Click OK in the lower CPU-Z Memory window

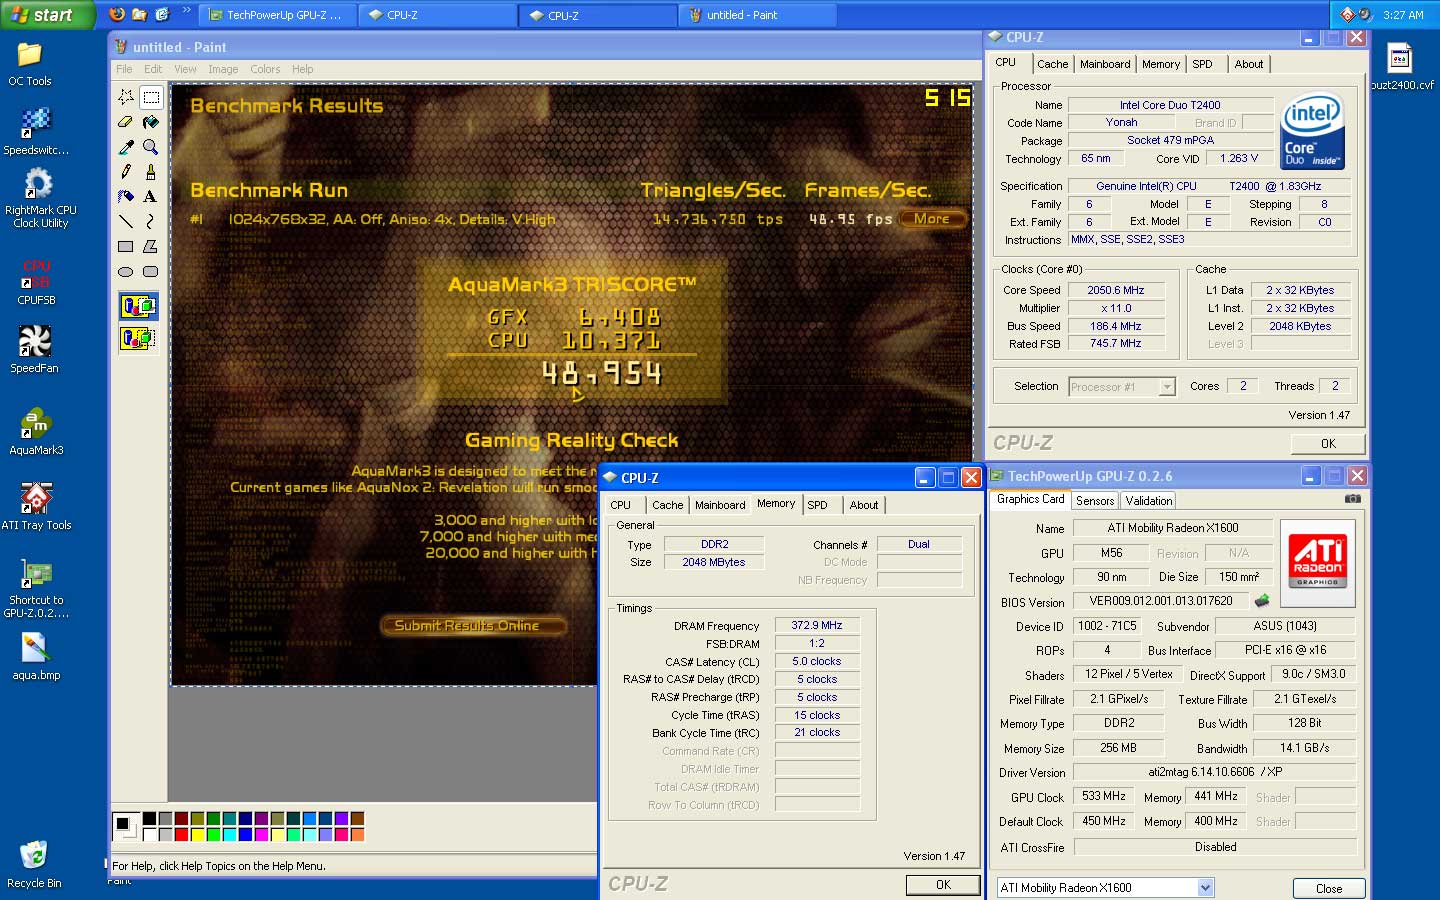coord(943,885)
